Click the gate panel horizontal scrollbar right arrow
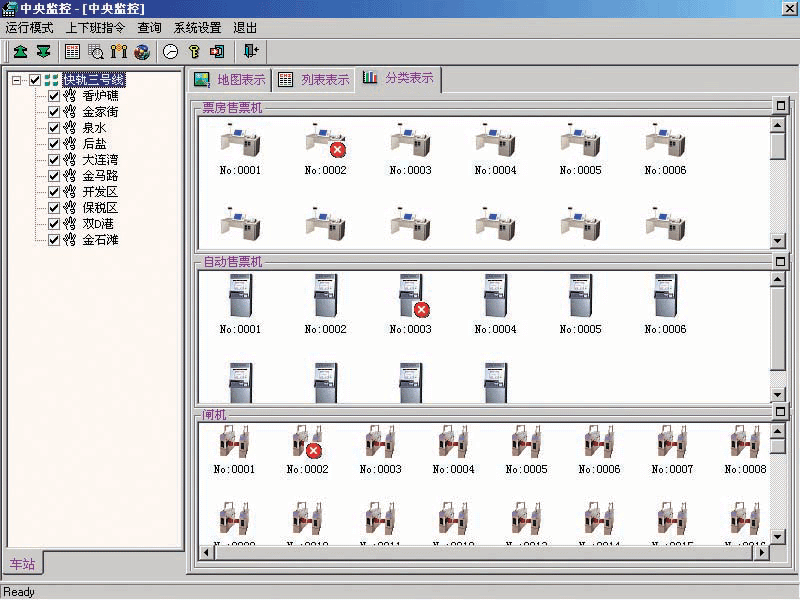The height and width of the screenshot is (600, 800). click(x=762, y=551)
